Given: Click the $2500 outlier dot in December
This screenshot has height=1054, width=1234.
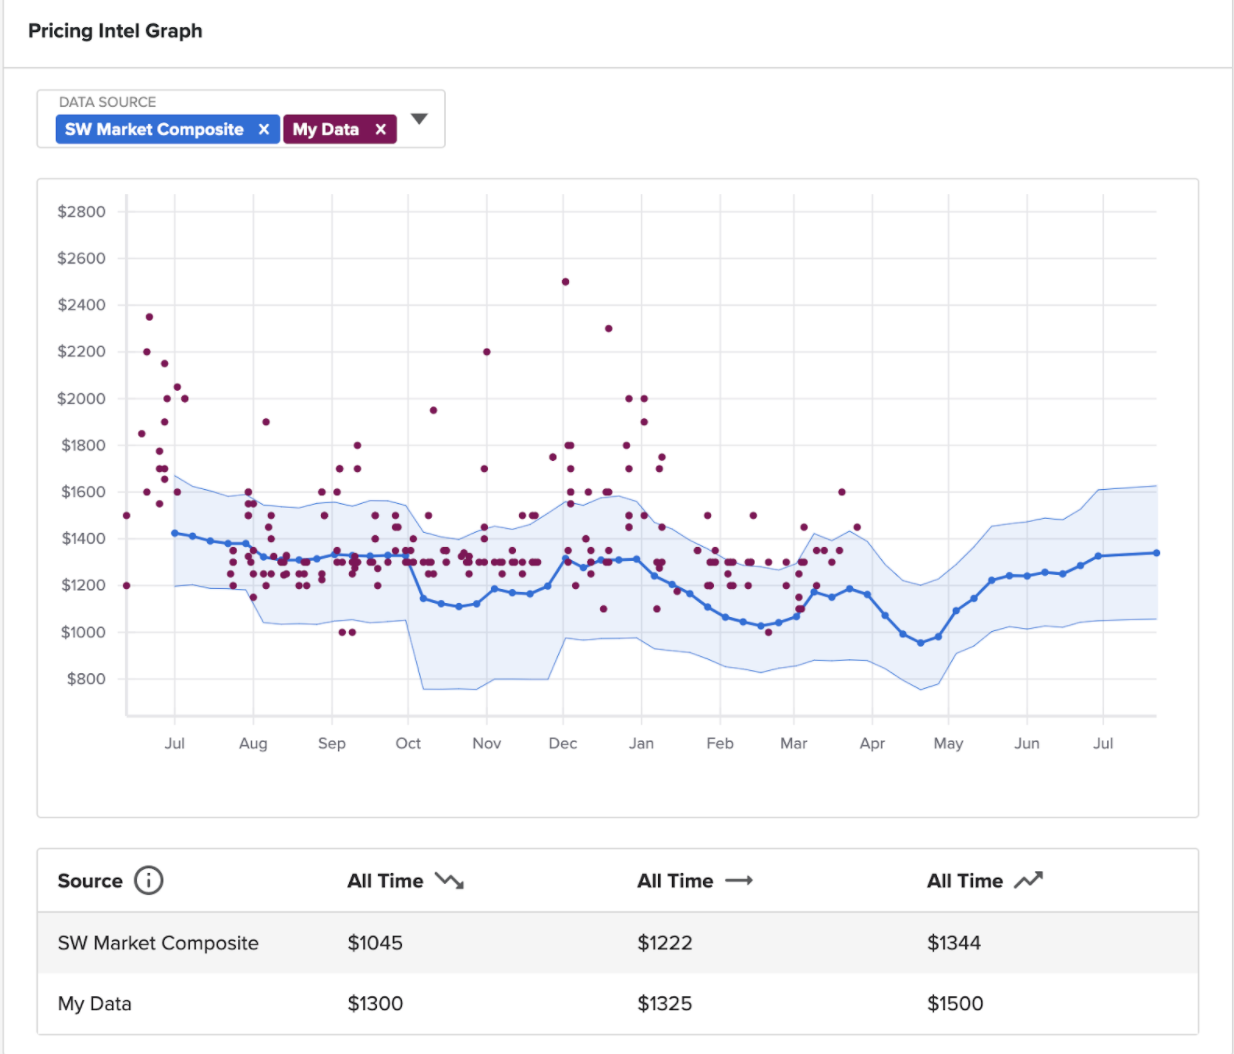Looking at the screenshot, I should pos(565,282).
